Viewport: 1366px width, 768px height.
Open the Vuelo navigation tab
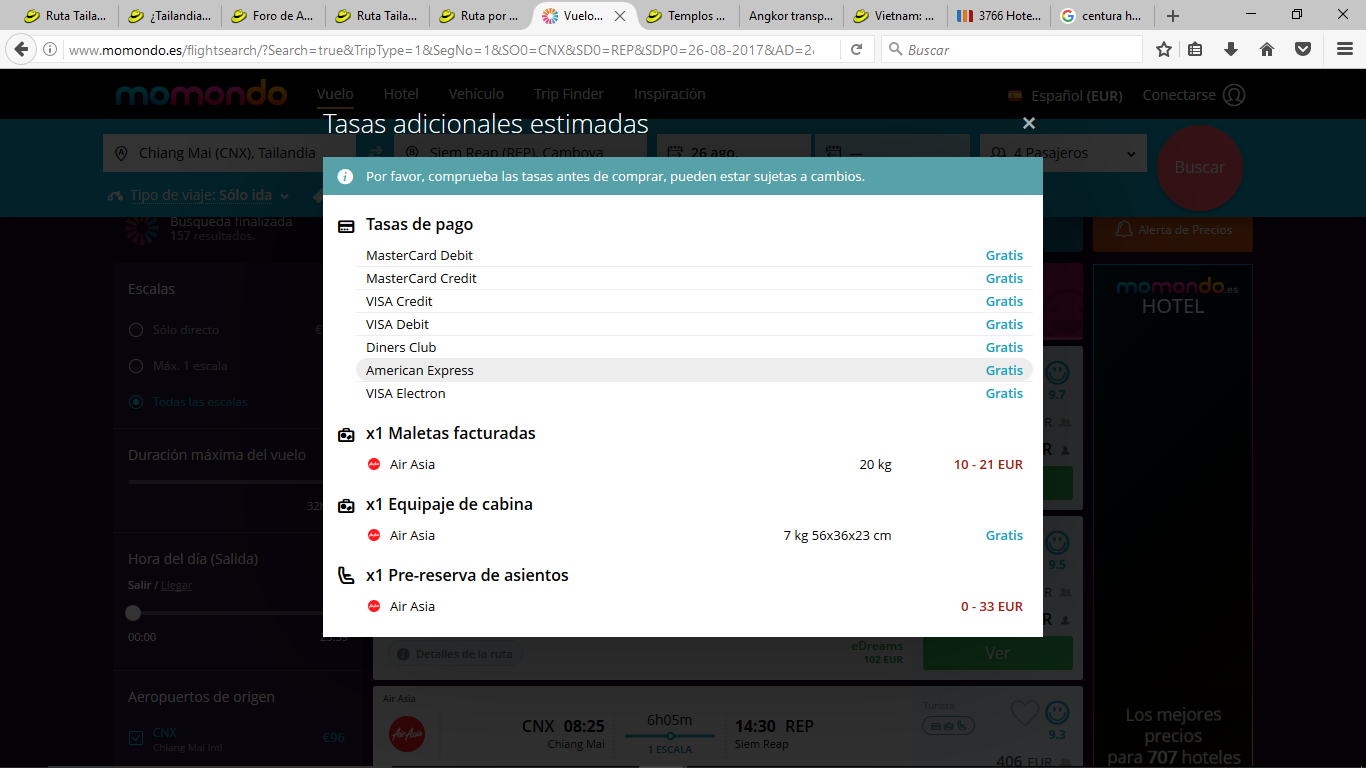click(x=335, y=94)
